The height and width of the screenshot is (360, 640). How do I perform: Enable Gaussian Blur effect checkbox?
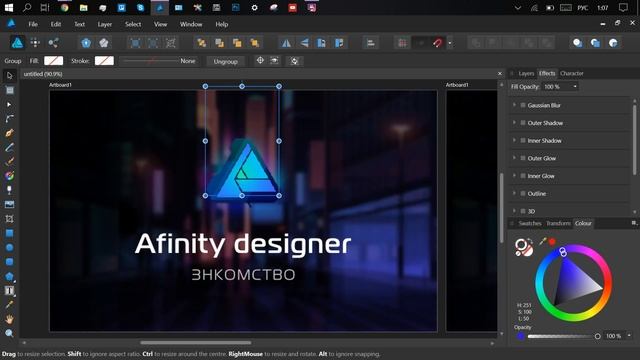point(523,105)
